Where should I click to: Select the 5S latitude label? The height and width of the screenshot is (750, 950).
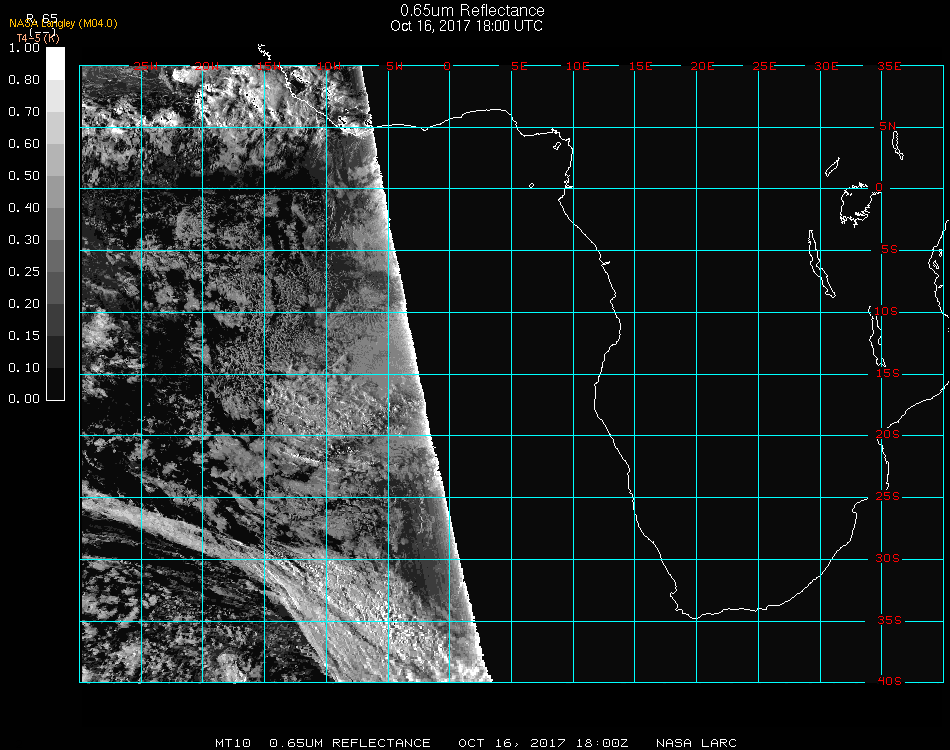(889, 250)
